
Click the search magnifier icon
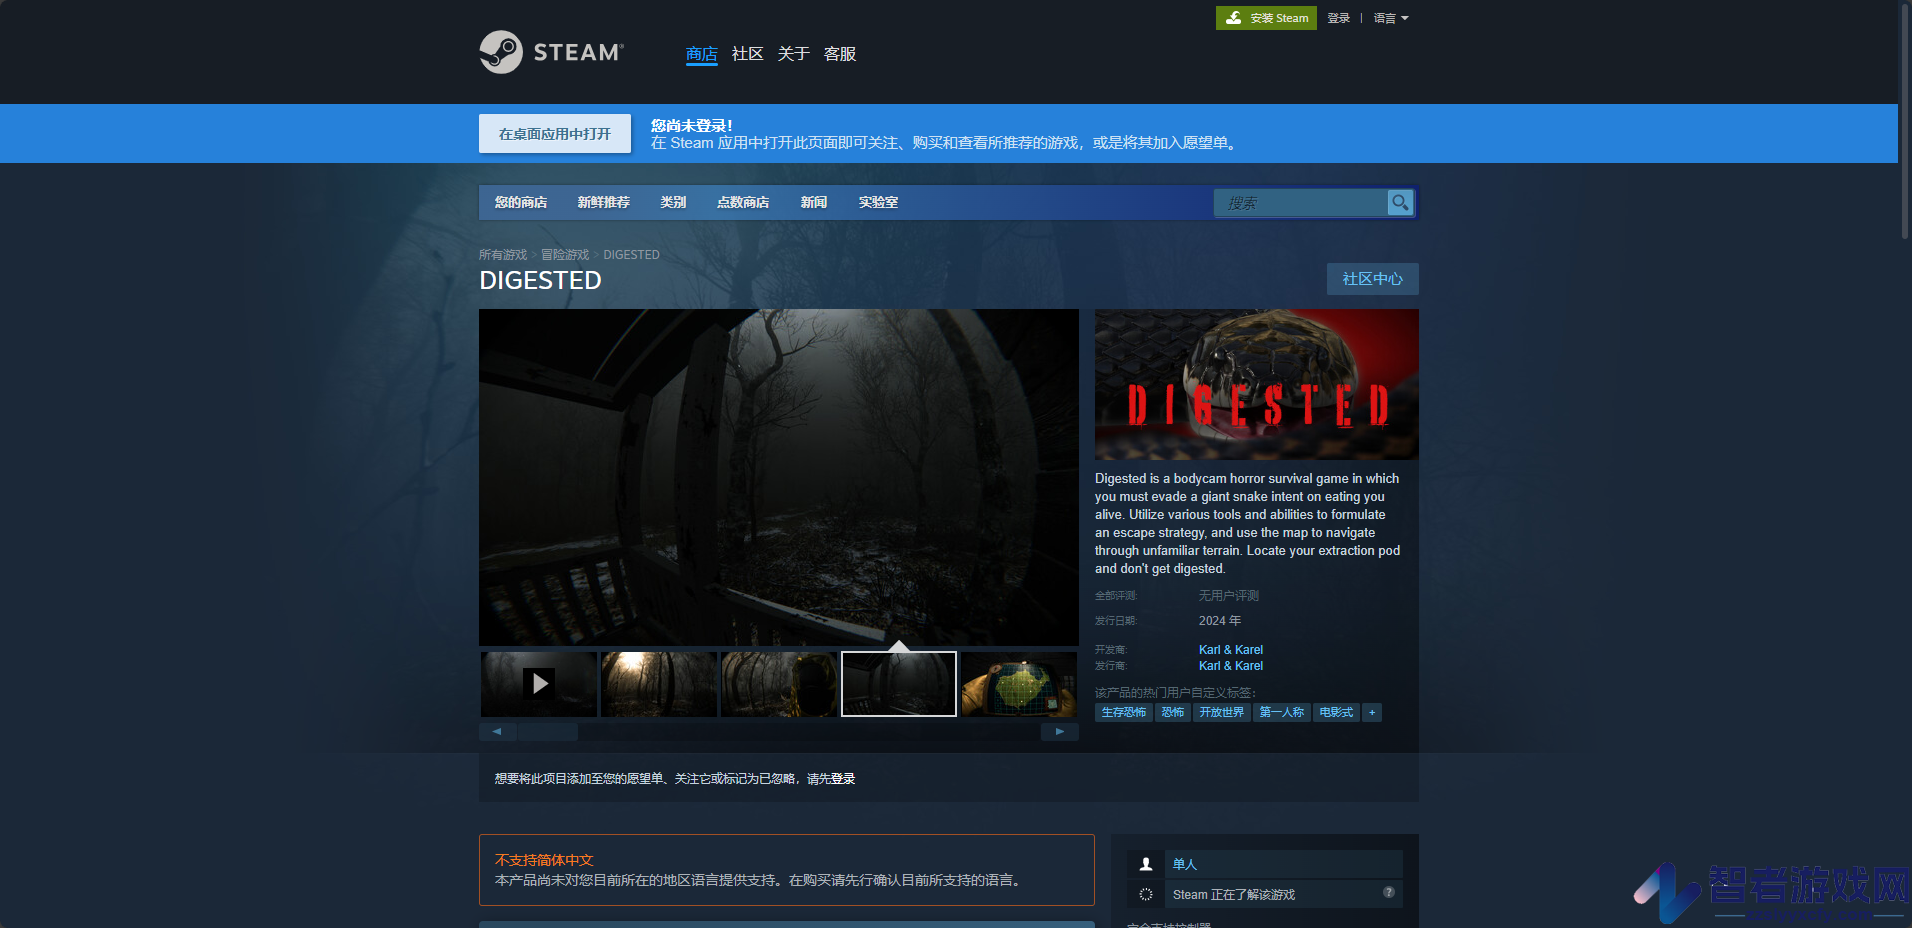pos(1400,202)
